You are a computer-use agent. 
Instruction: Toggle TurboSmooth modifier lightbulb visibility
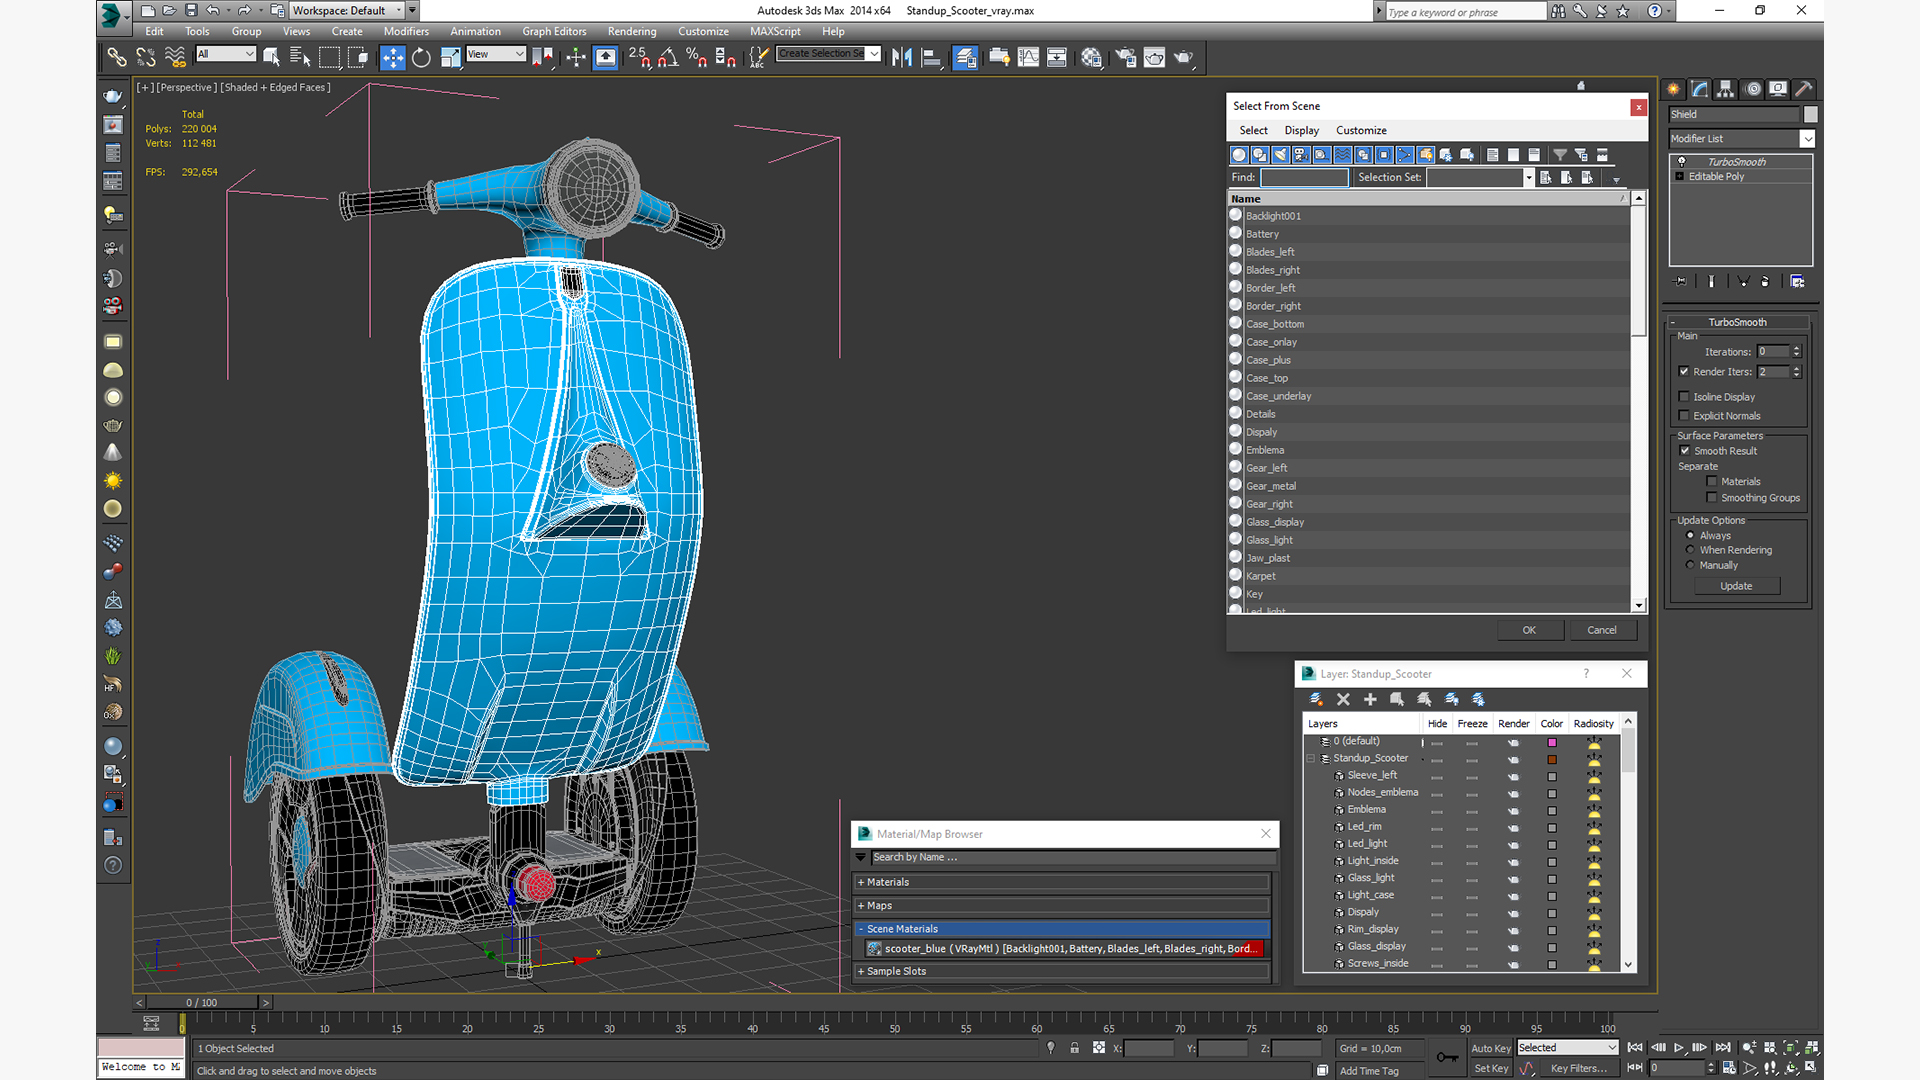point(1681,162)
